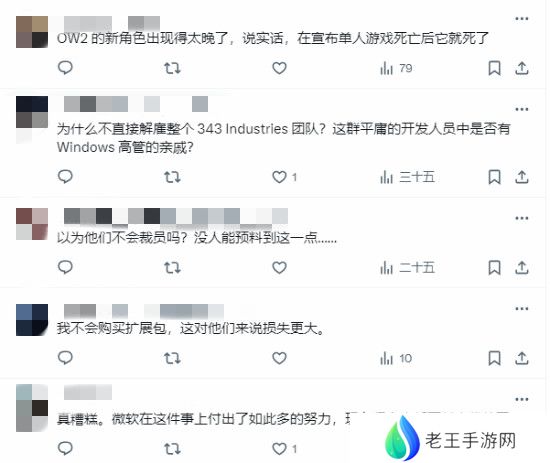Image resolution: width=550 pixels, height=463 pixels.
Task: Open the 343 Industries comment text
Action: (283, 138)
